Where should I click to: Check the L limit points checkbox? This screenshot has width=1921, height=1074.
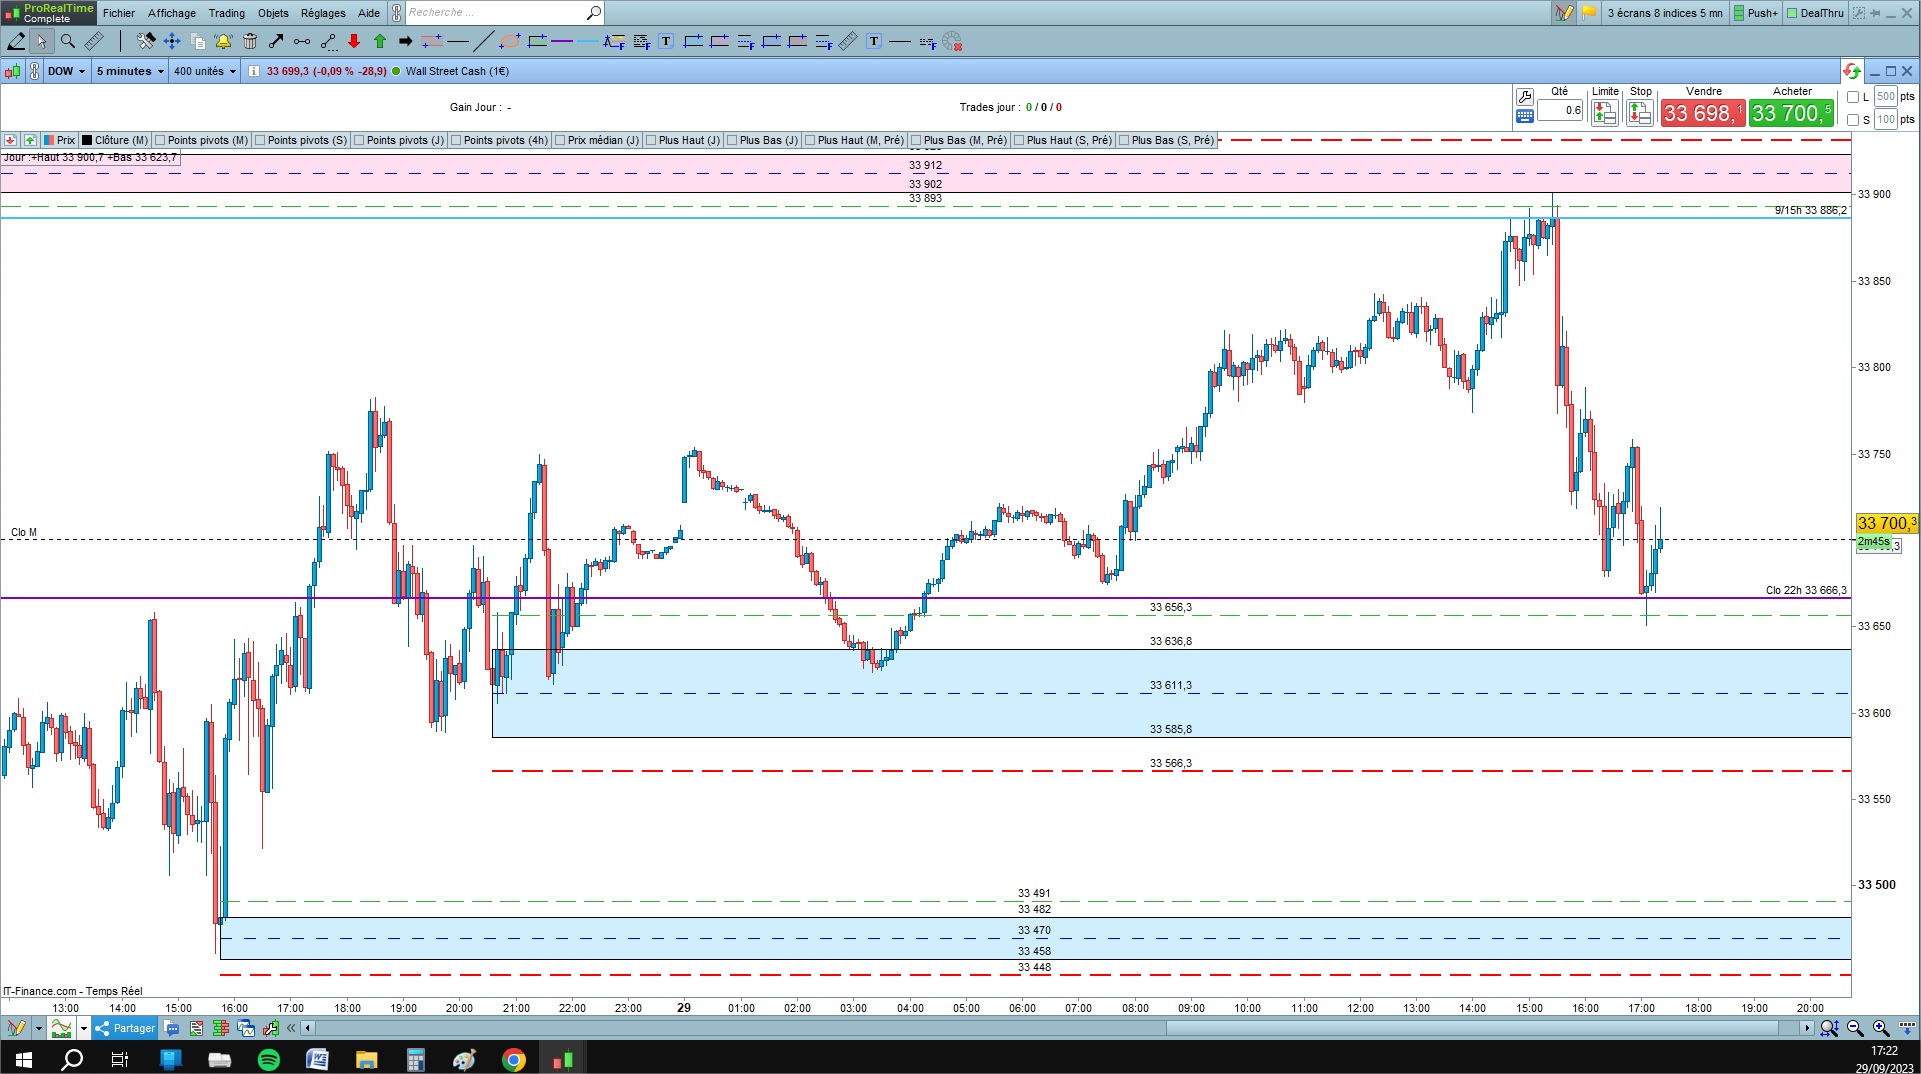(1853, 97)
